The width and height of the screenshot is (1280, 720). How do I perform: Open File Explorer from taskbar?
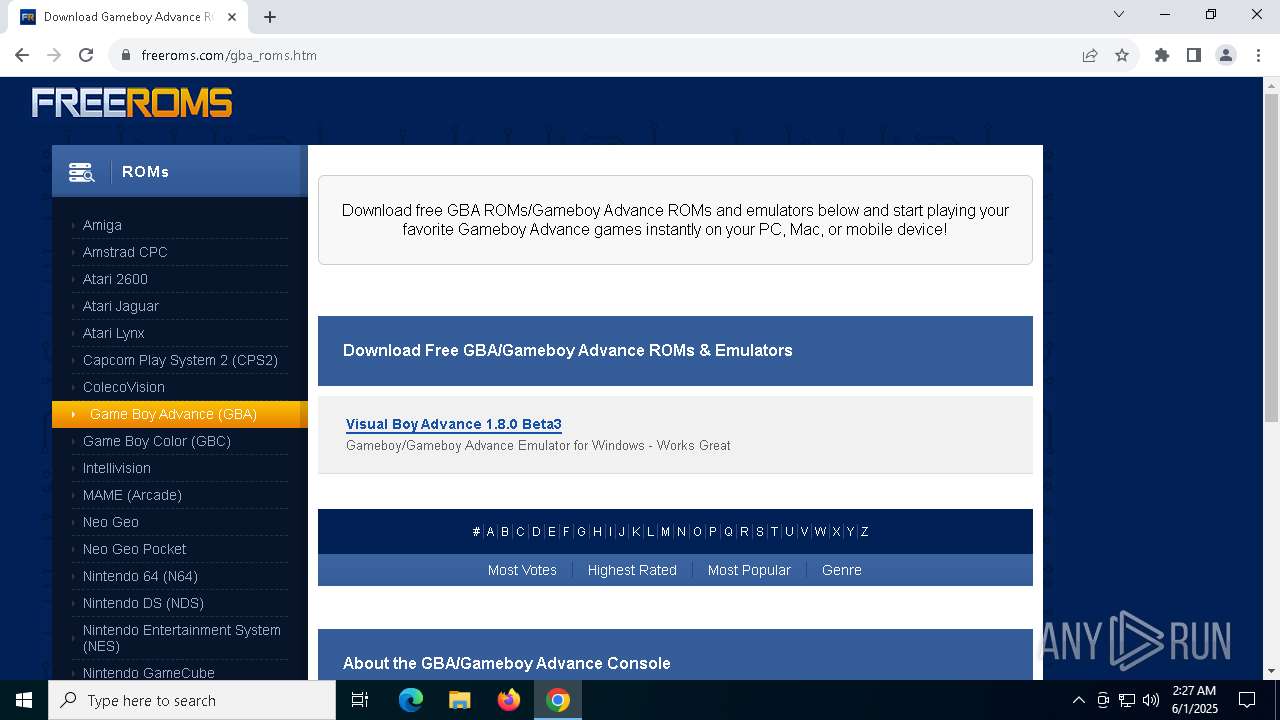460,700
